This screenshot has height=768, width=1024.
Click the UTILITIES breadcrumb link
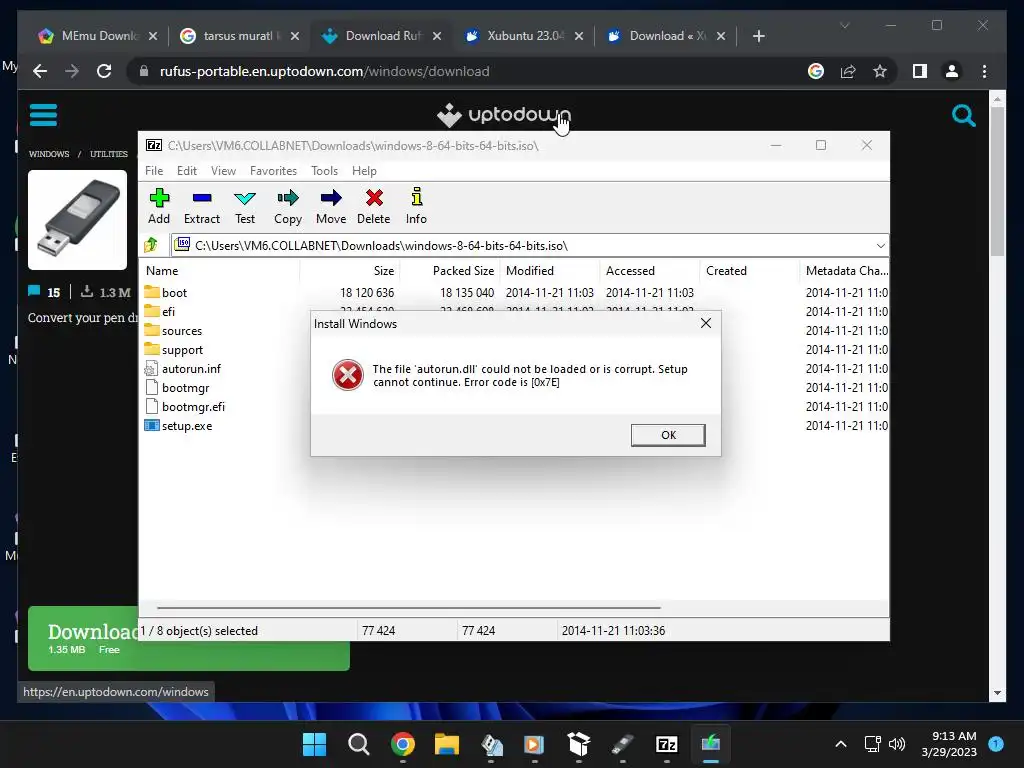[x=109, y=154]
